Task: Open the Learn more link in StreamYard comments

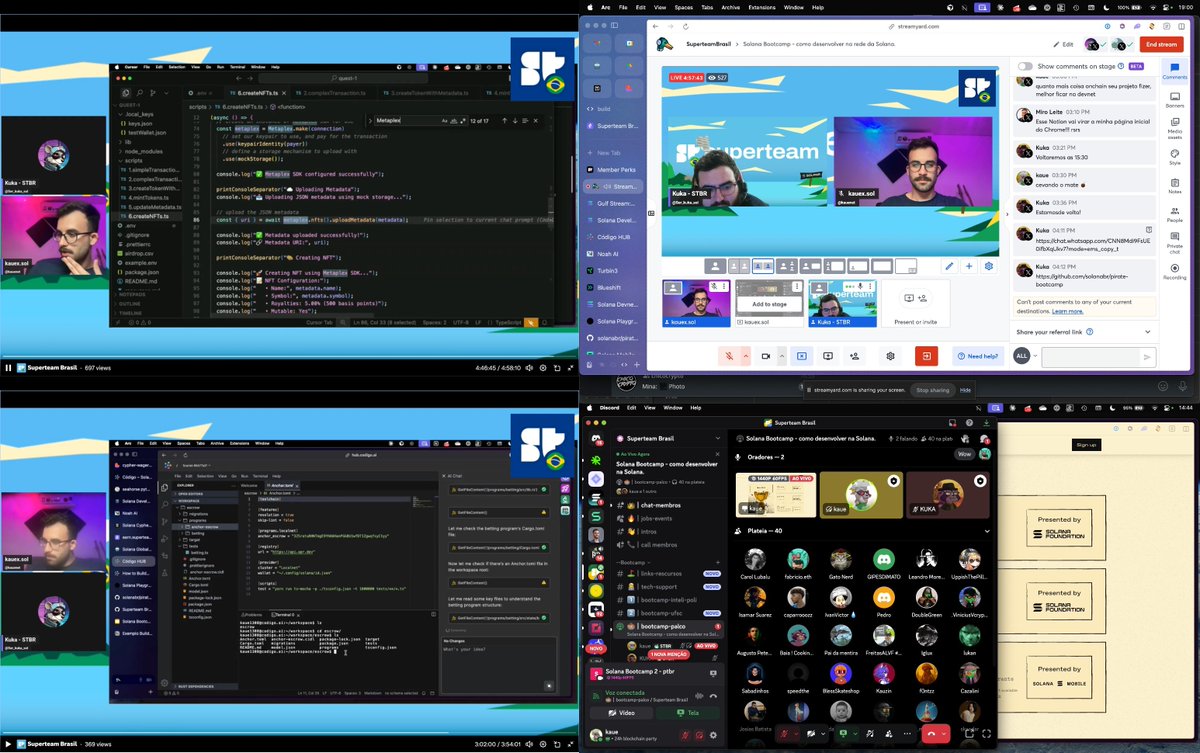Action: pos(1068,311)
